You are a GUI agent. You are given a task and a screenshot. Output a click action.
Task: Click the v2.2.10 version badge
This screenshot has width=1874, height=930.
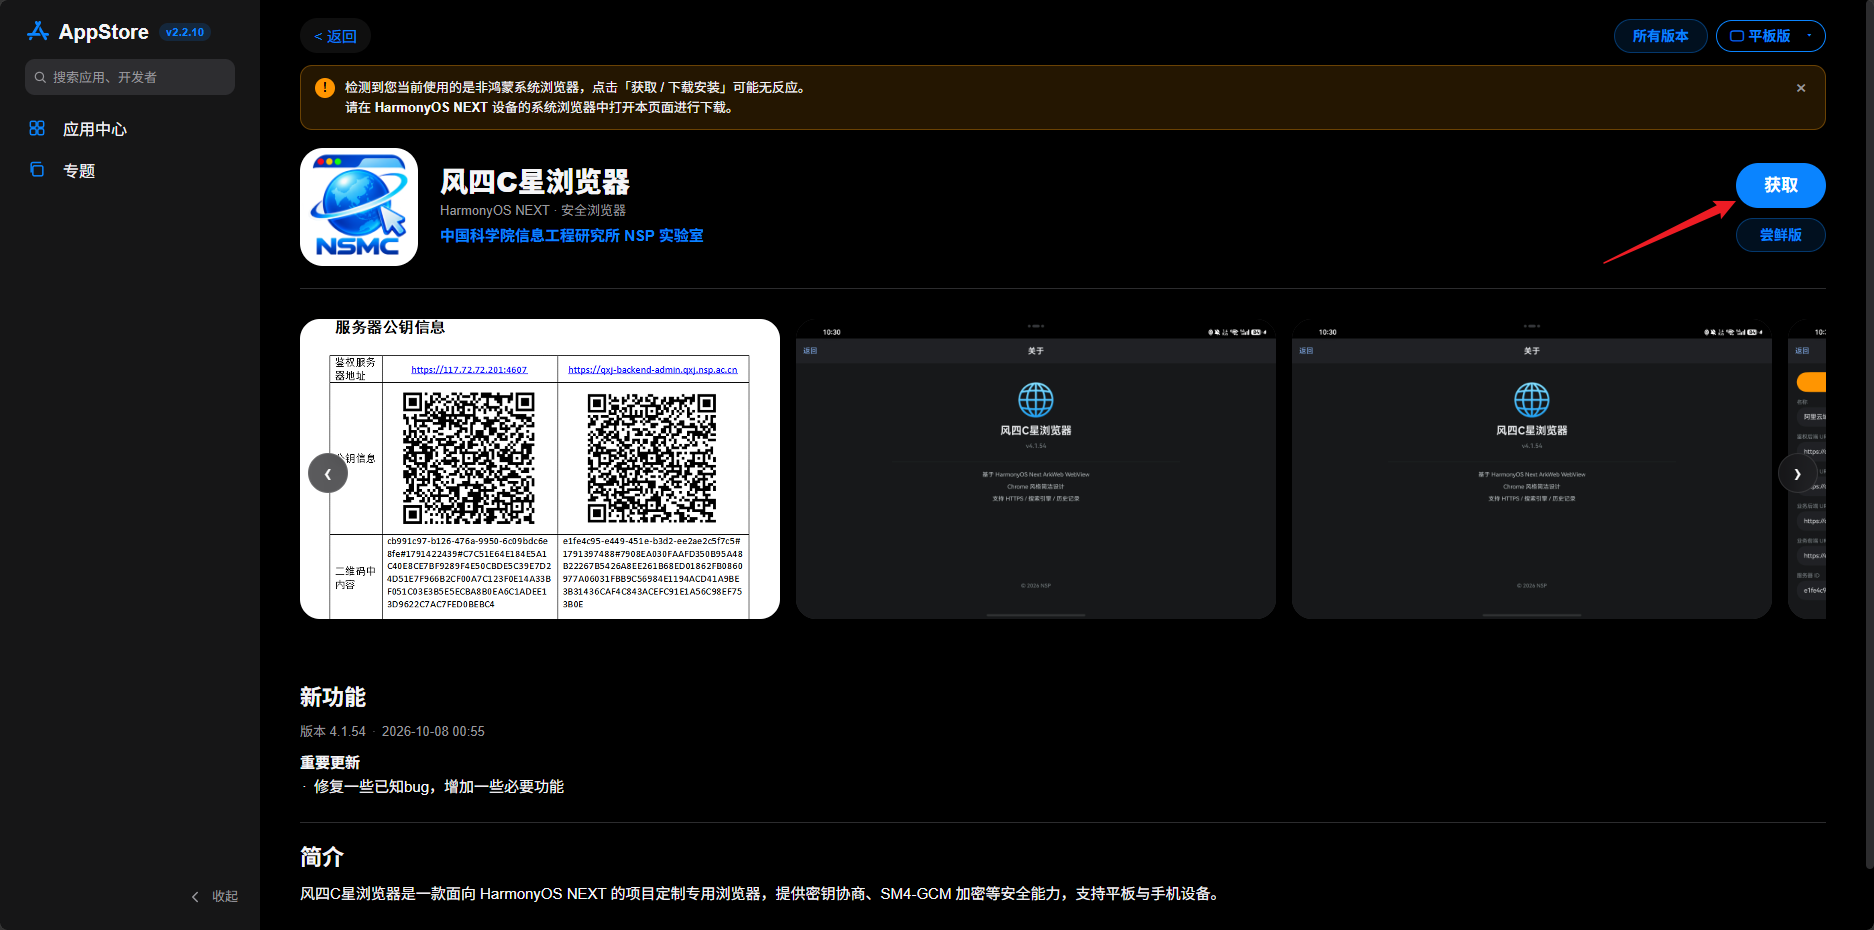coord(185,32)
